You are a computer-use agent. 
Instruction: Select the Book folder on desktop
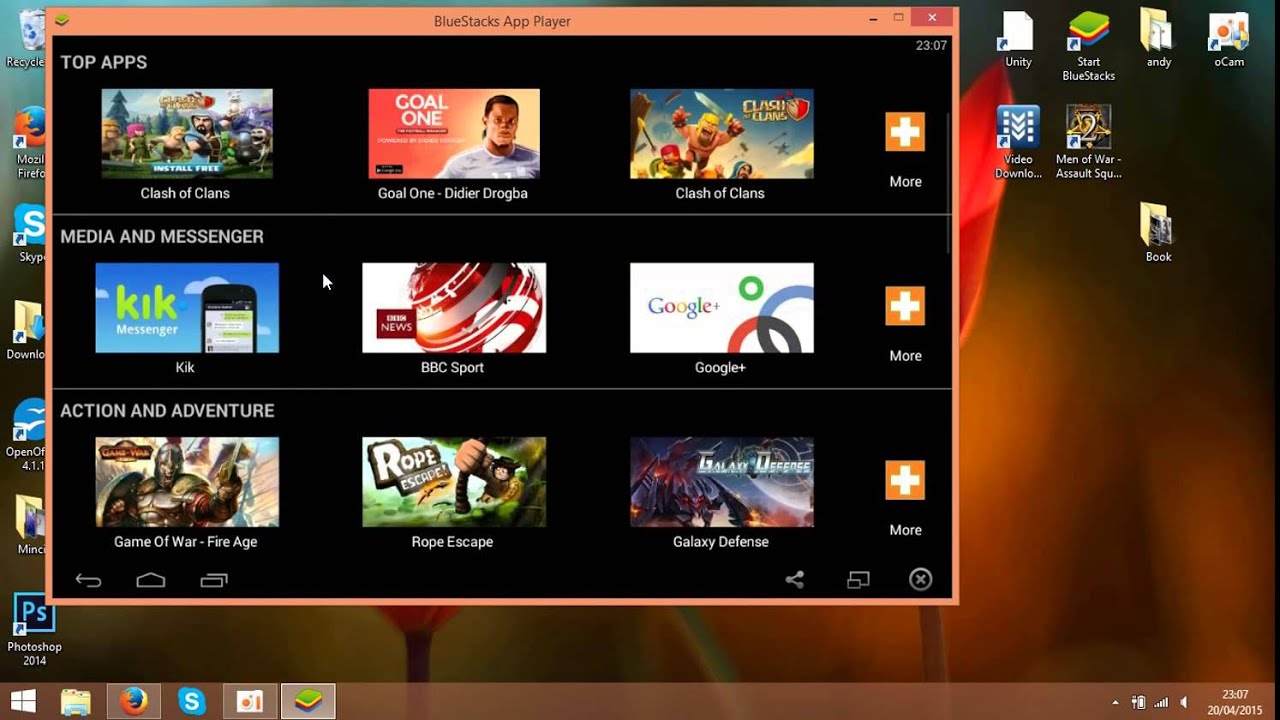1159,233
